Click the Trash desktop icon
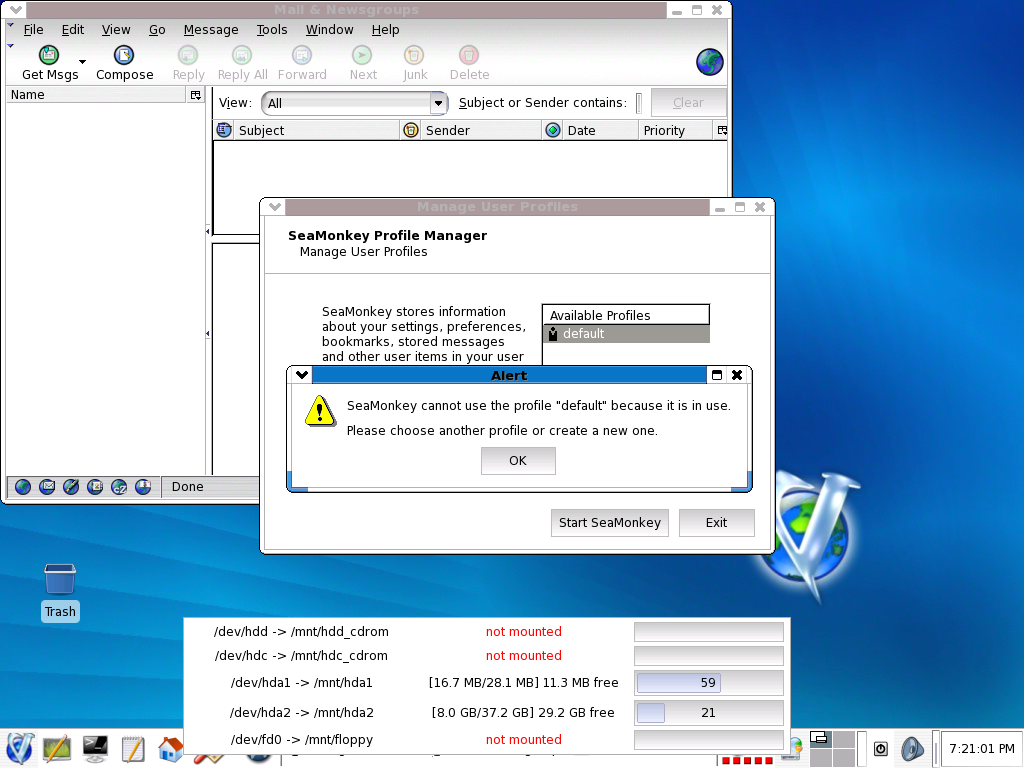 pyautogui.click(x=60, y=592)
